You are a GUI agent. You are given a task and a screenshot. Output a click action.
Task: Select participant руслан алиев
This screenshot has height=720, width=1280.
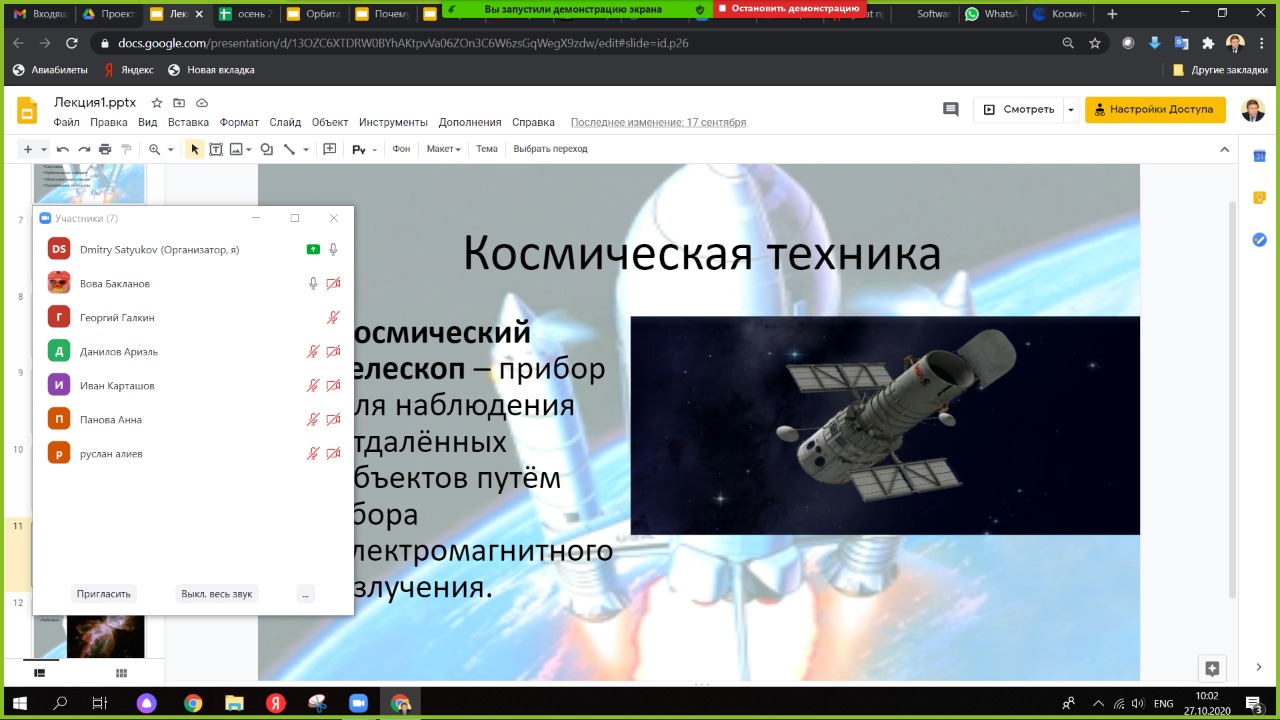pos(193,453)
